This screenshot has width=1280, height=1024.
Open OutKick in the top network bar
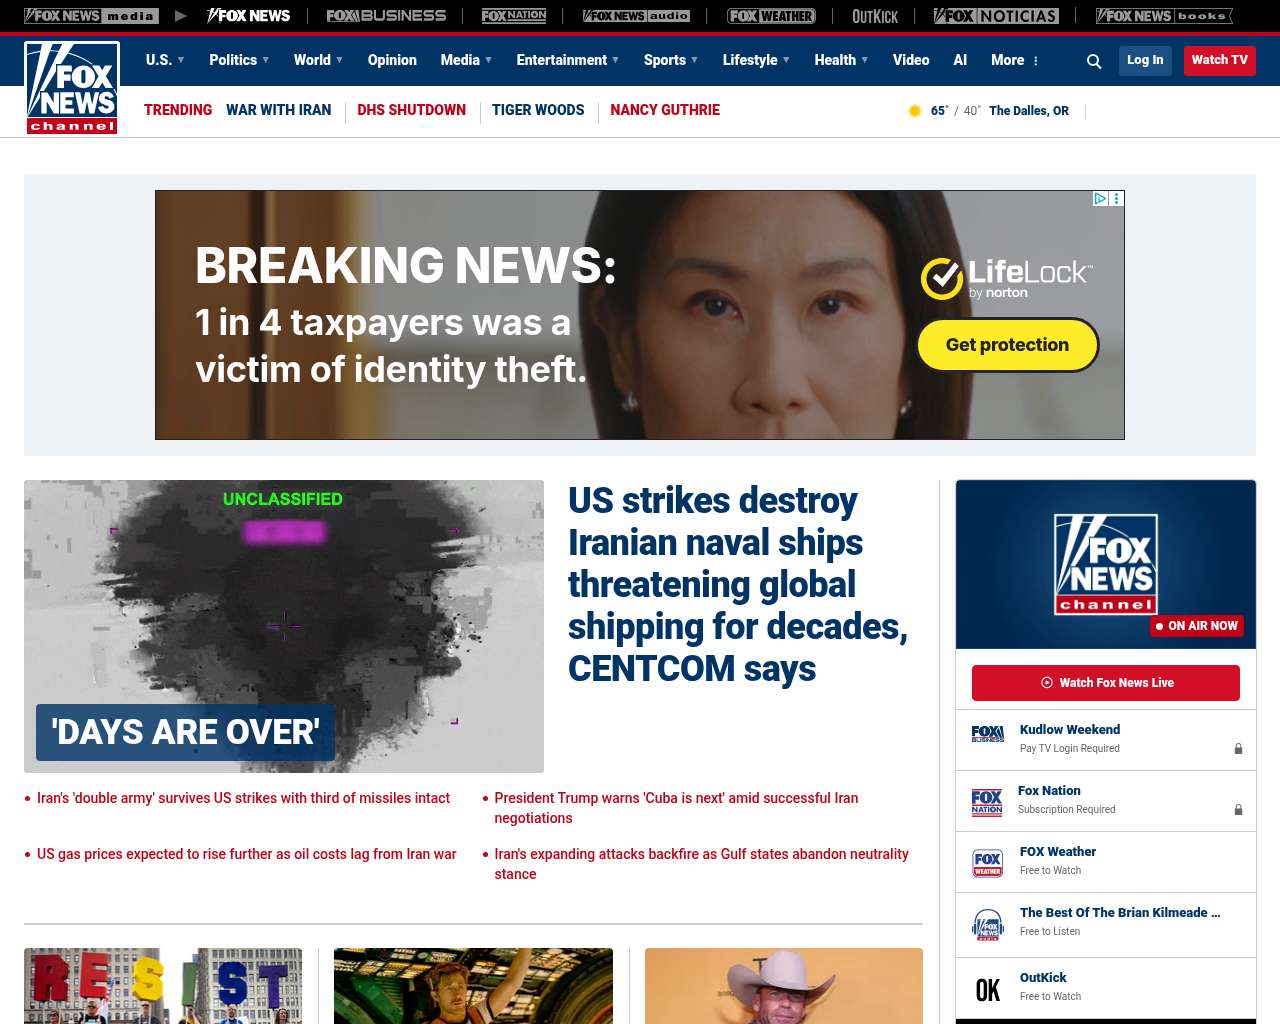coord(875,16)
